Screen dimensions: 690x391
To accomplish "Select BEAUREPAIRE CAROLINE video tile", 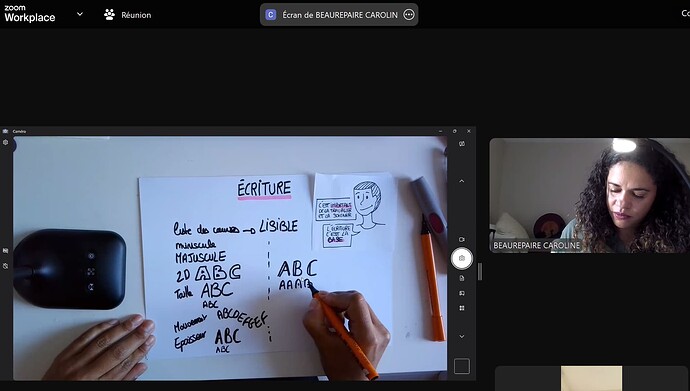I will [x=590, y=196].
